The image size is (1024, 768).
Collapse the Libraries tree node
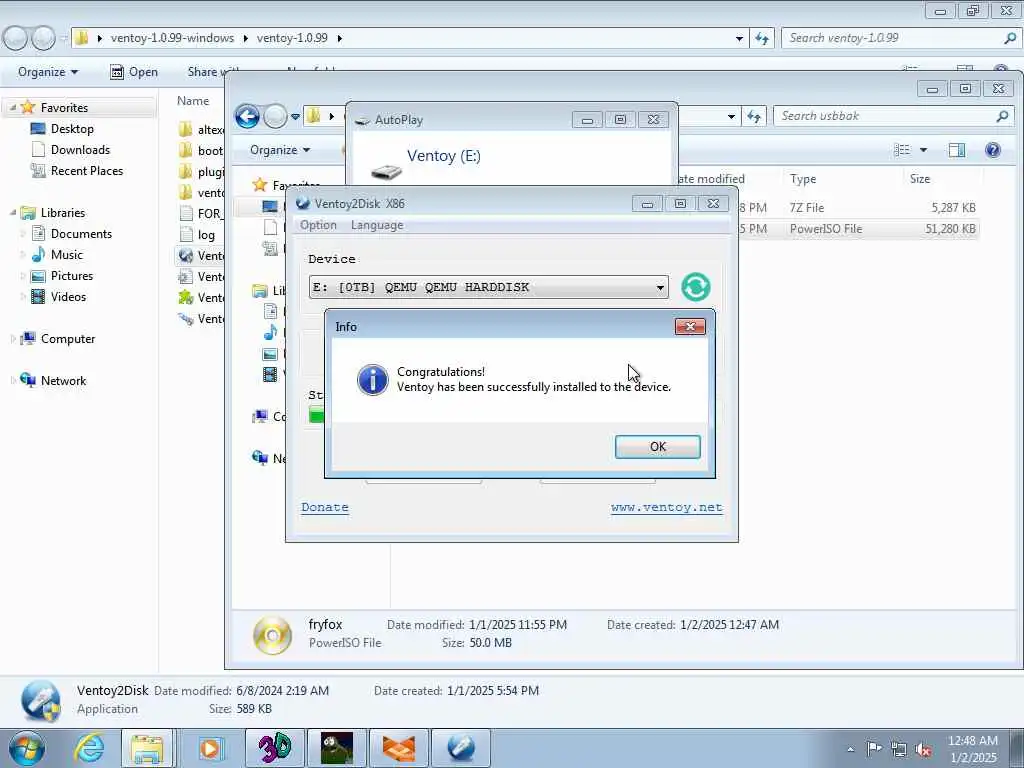pos(12,213)
